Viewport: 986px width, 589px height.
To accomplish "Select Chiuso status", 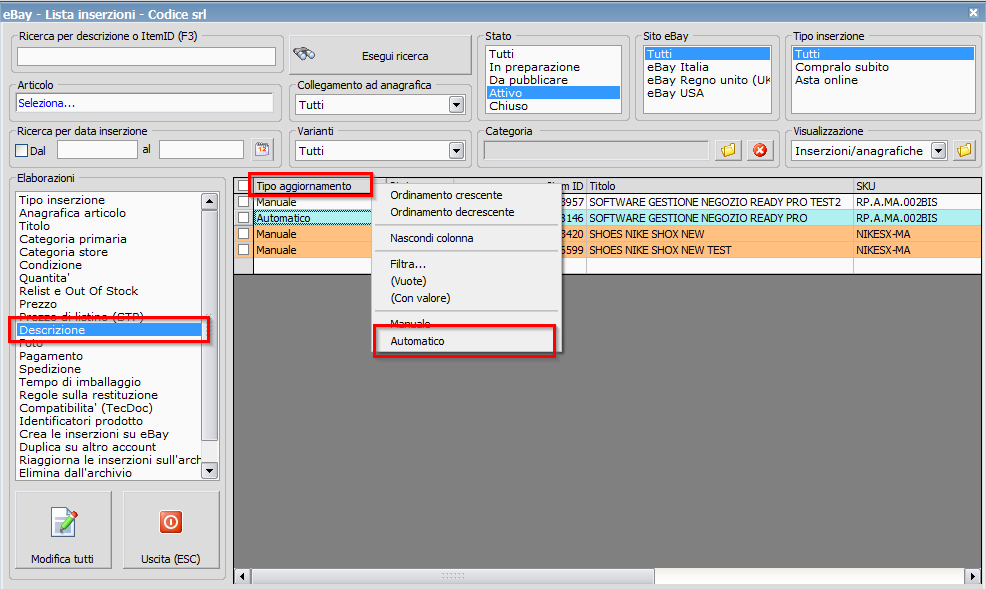I will click(x=553, y=106).
